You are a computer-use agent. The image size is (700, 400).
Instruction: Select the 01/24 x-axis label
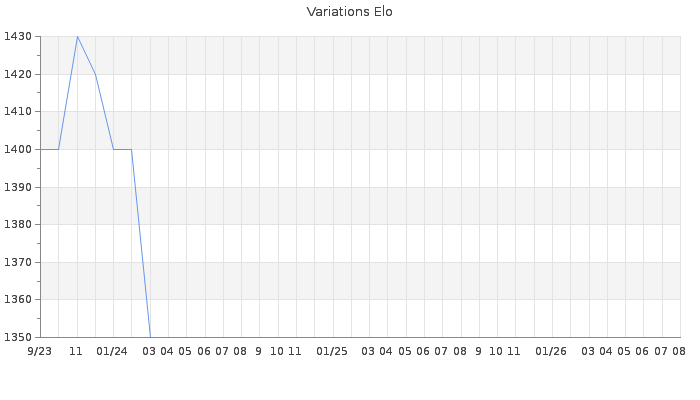pos(112,352)
